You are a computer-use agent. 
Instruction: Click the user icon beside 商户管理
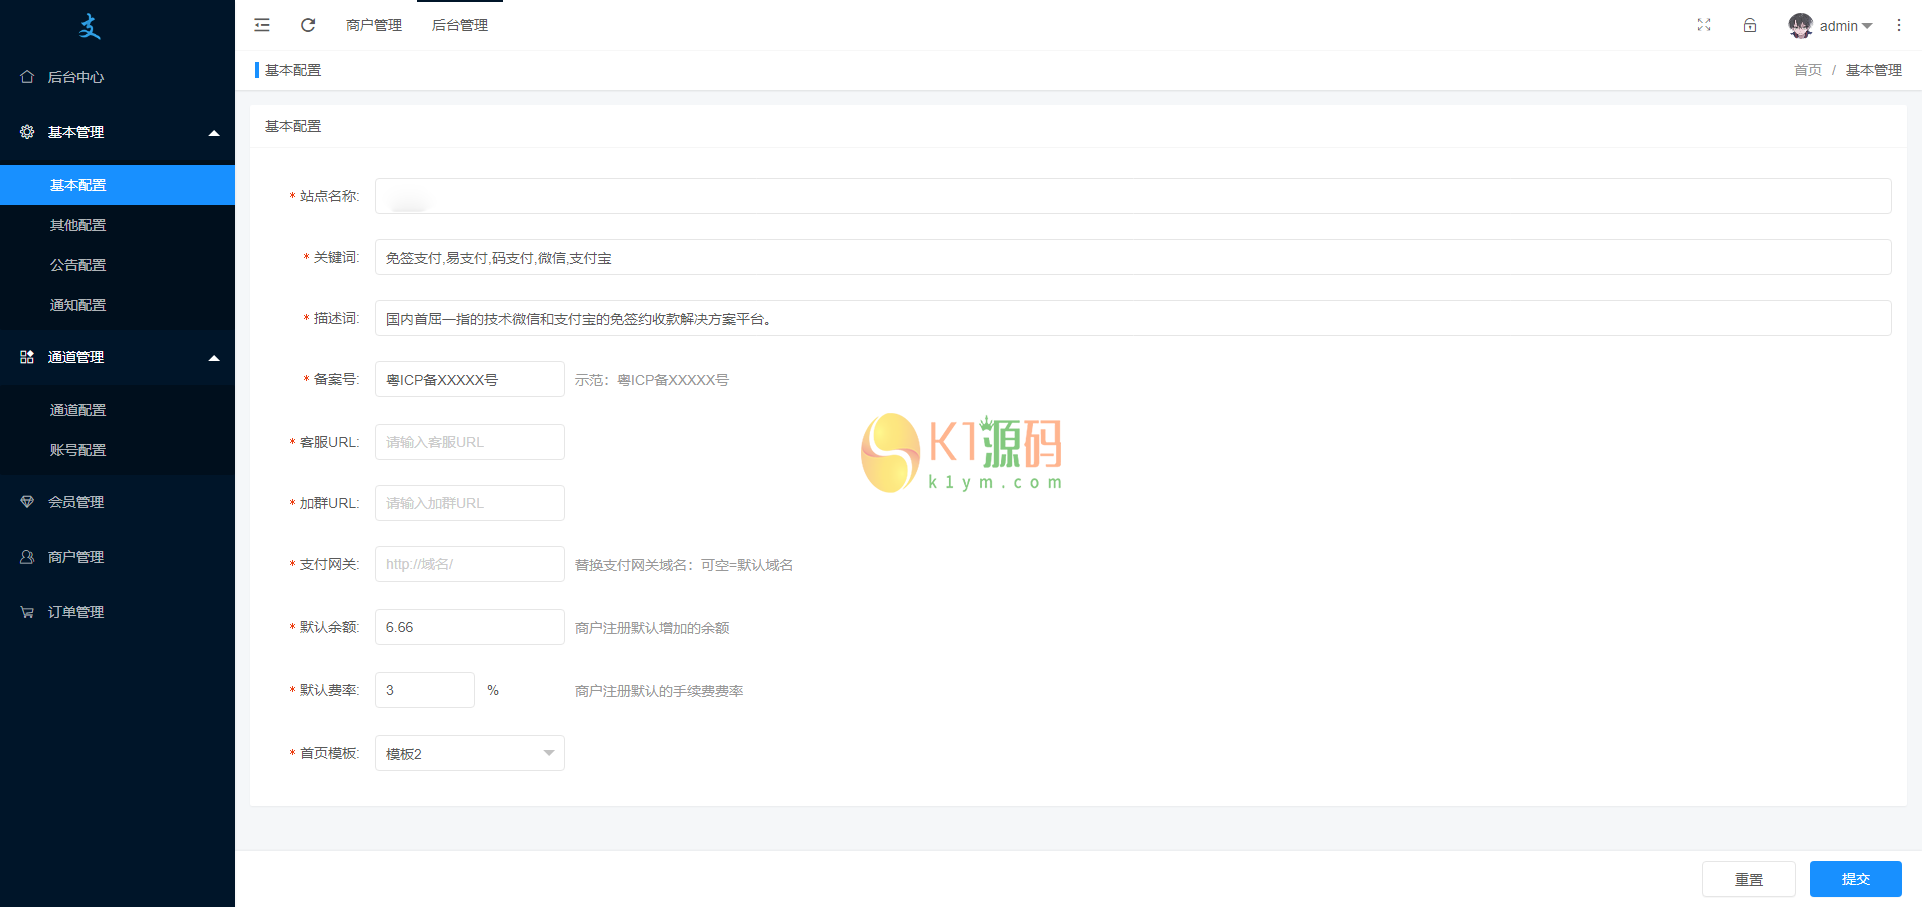(x=27, y=557)
